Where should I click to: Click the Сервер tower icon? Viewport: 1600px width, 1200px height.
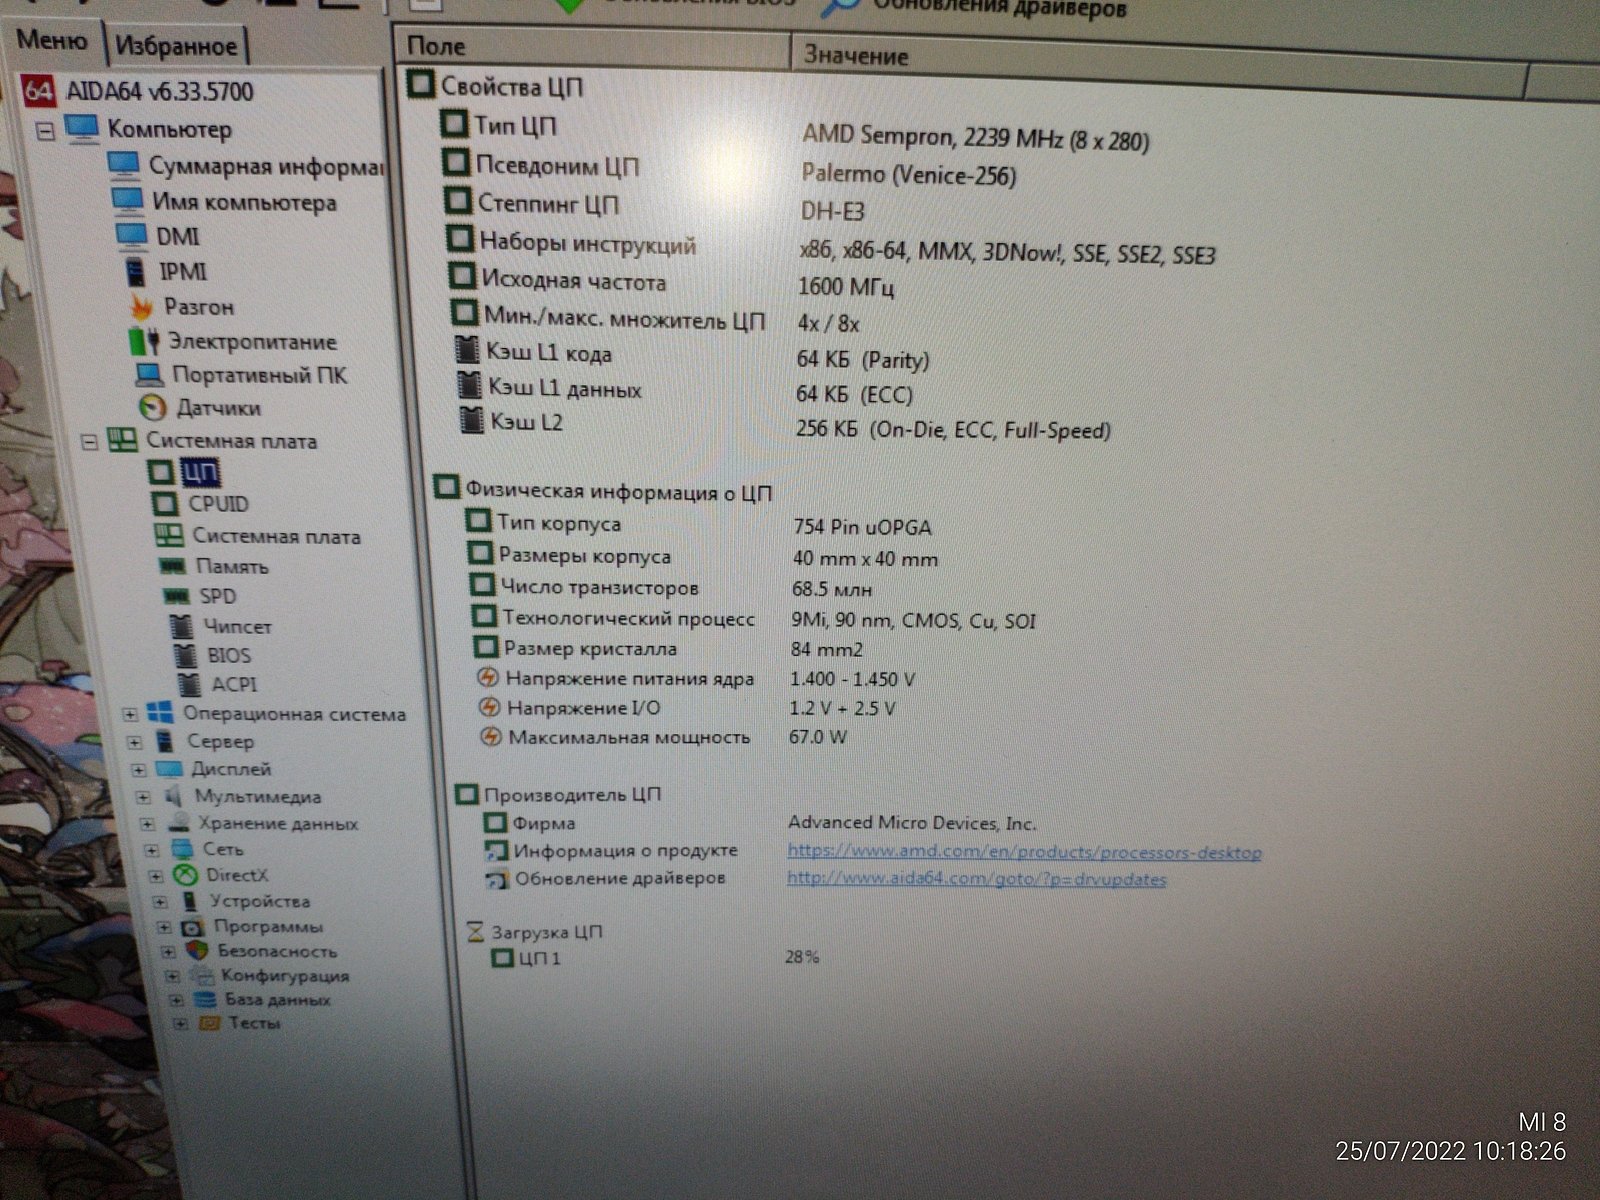[165, 741]
